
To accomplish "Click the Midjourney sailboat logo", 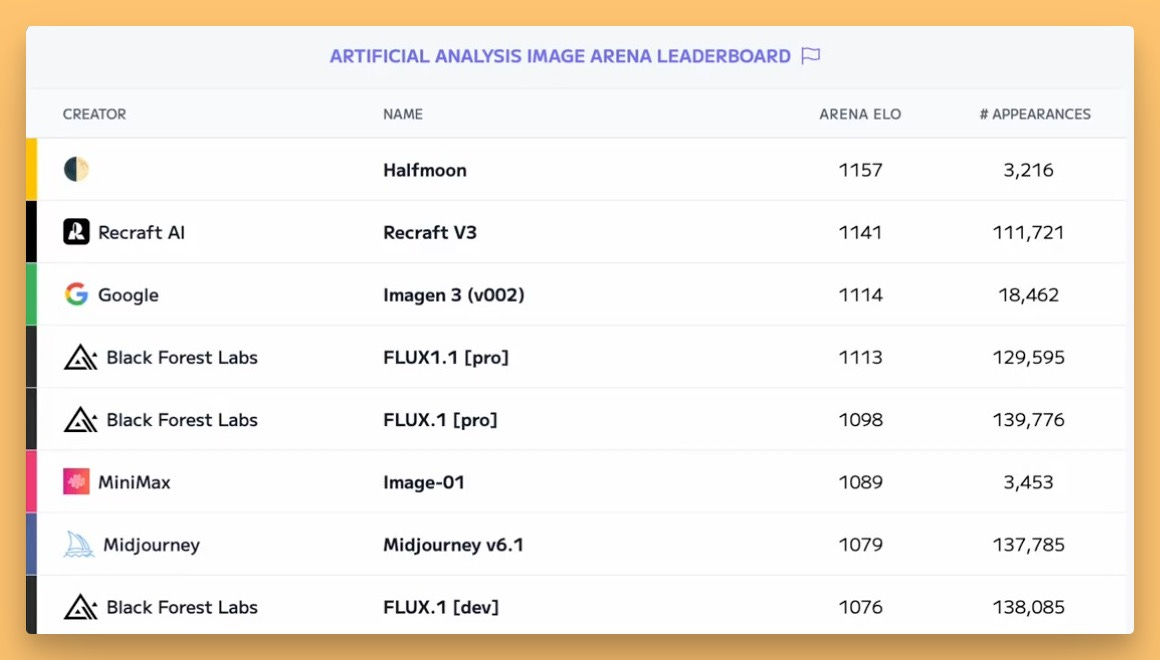I will 78,545.
